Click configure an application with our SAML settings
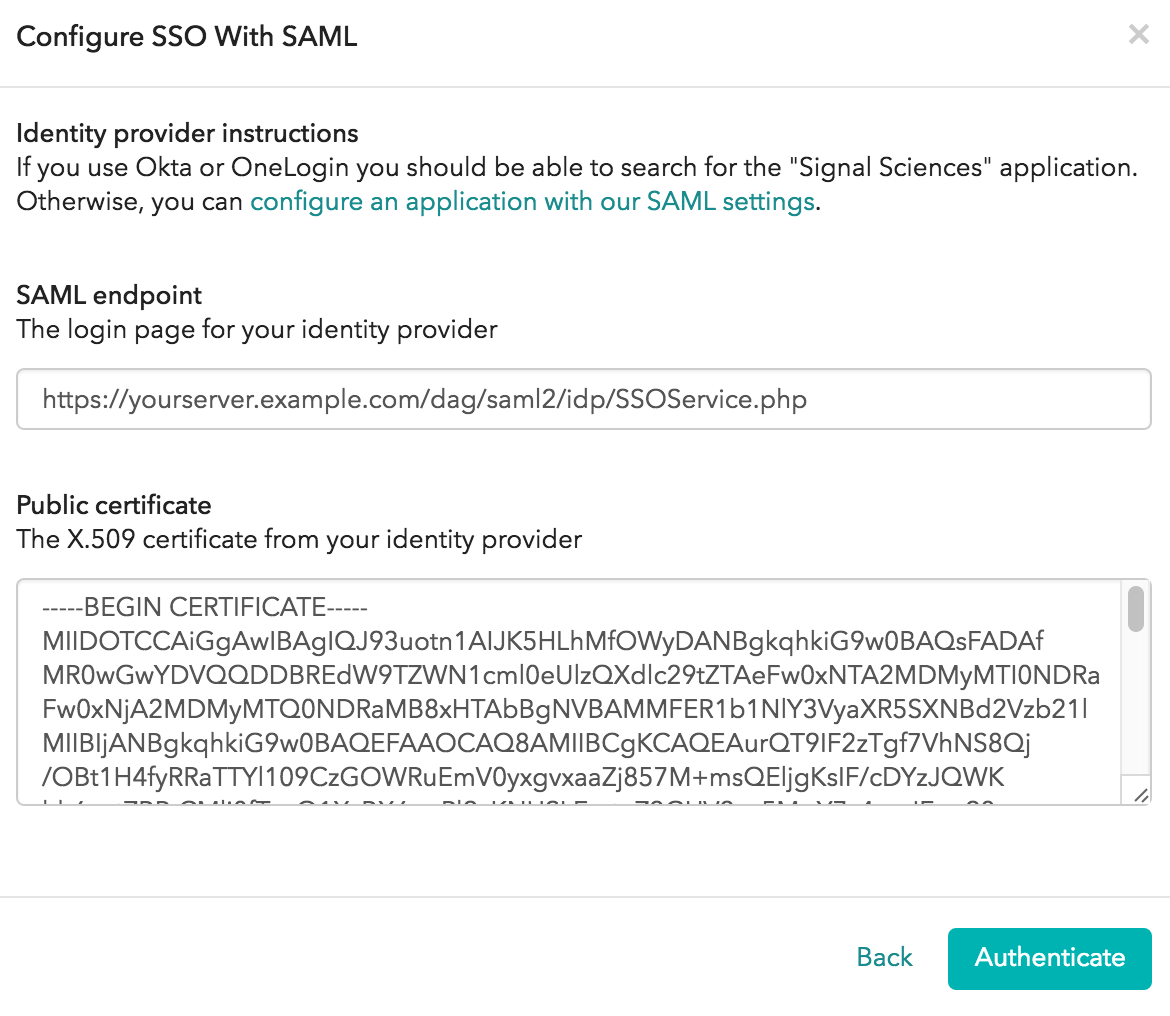This screenshot has height=1016, width=1170. pos(531,201)
